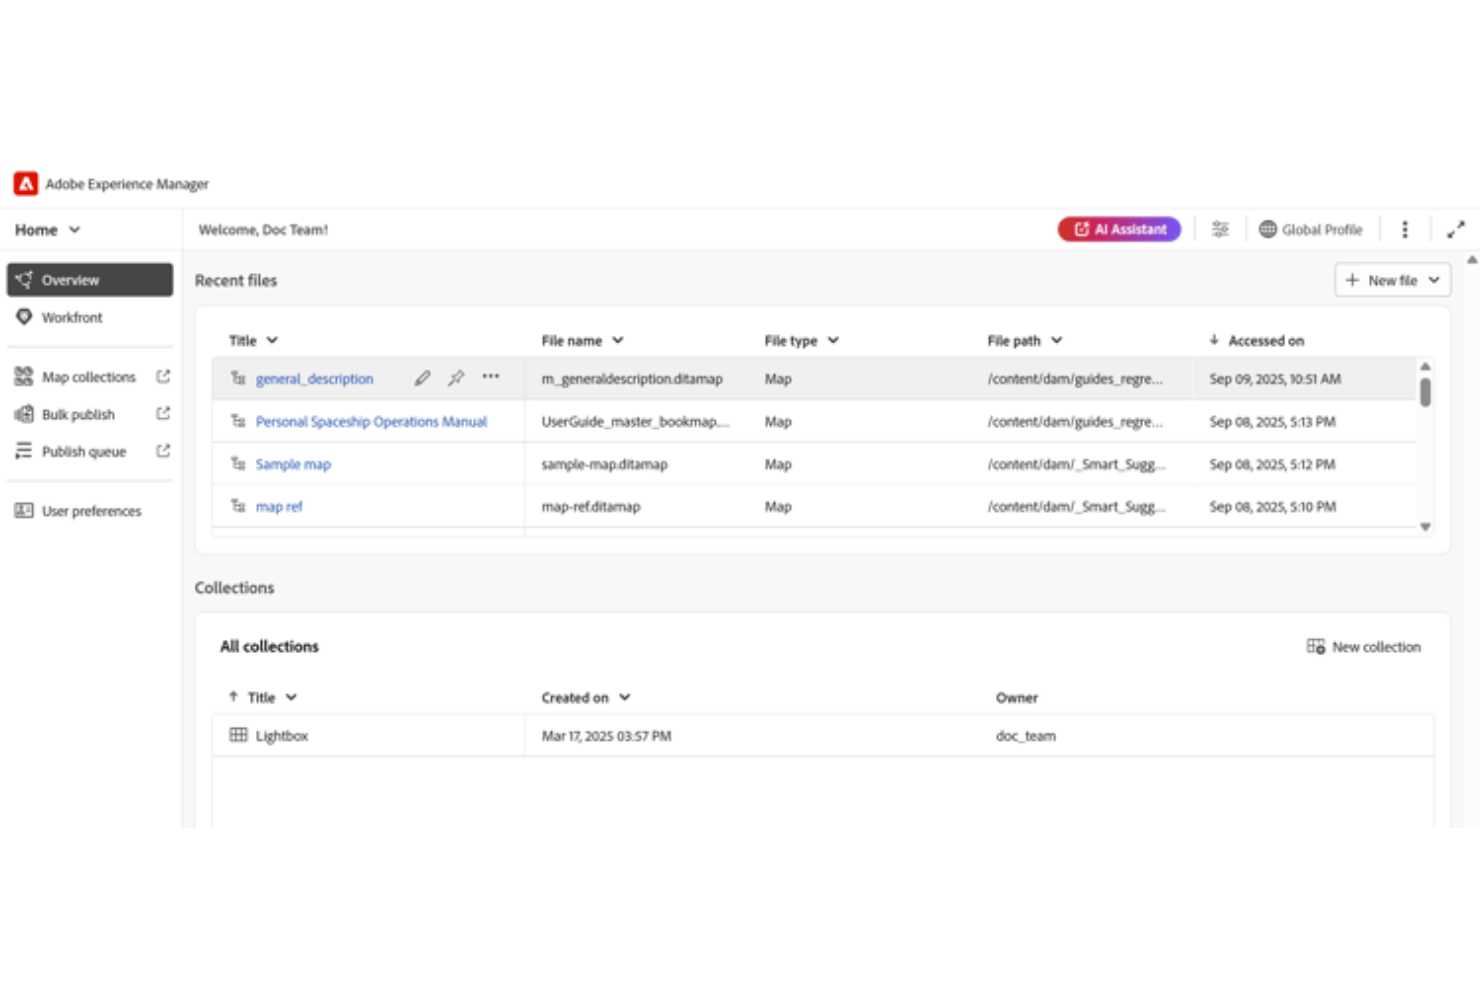Open Personal Spaceship Operations Manual link
This screenshot has height=987, width=1480.
[371, 422]
